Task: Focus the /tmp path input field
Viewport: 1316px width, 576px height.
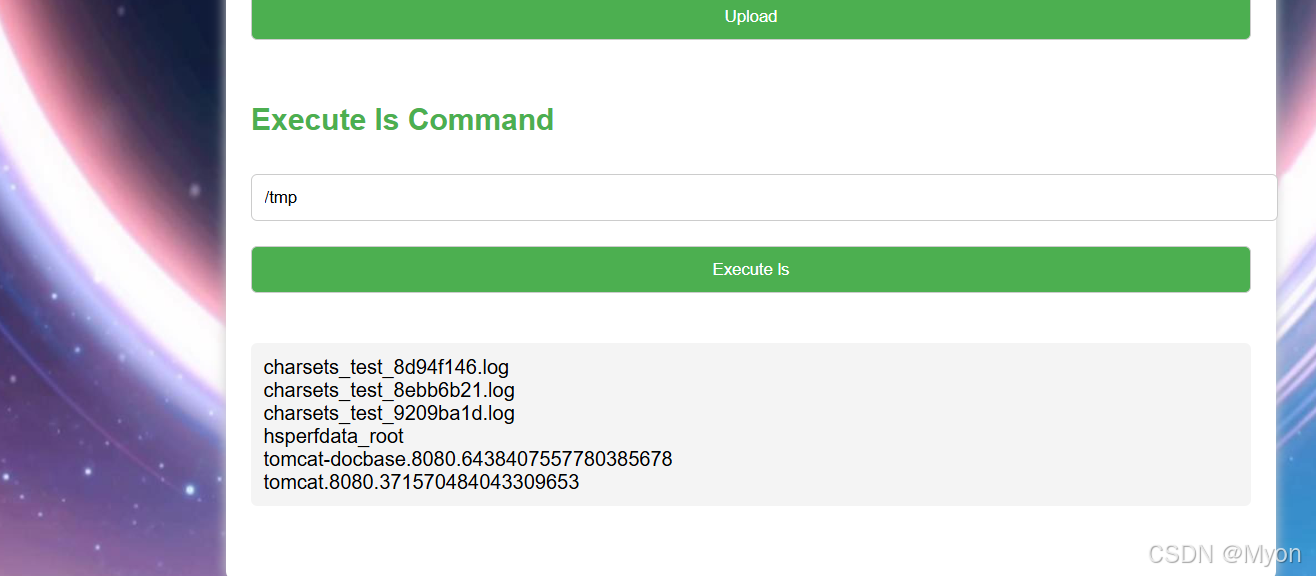Action: 764,197
